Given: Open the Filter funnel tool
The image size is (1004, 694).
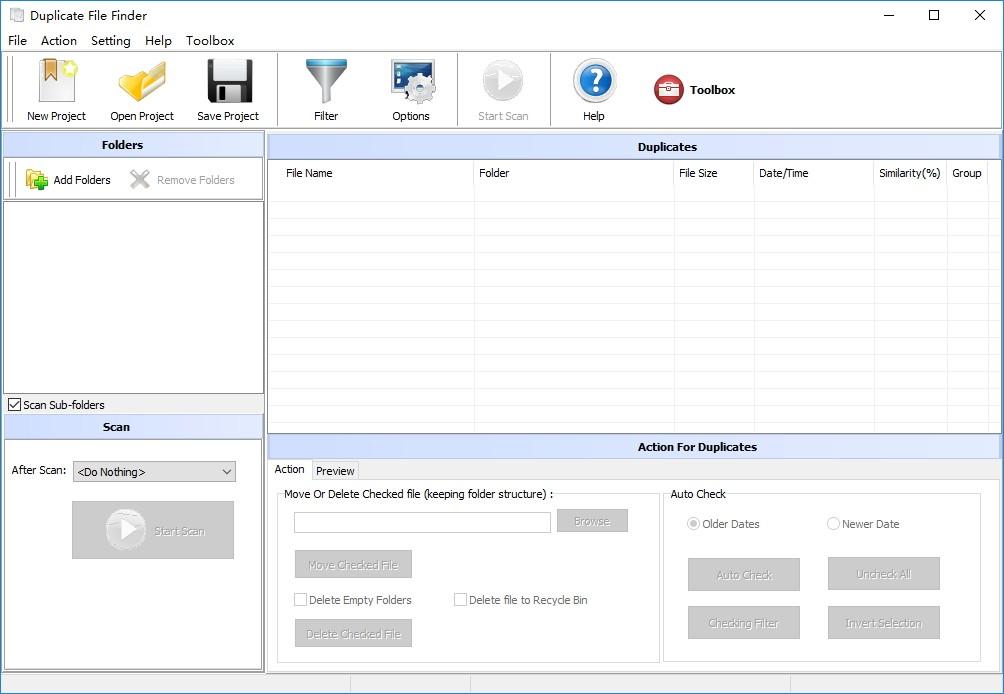Looking at the screenshot, I should coord(326,81).
